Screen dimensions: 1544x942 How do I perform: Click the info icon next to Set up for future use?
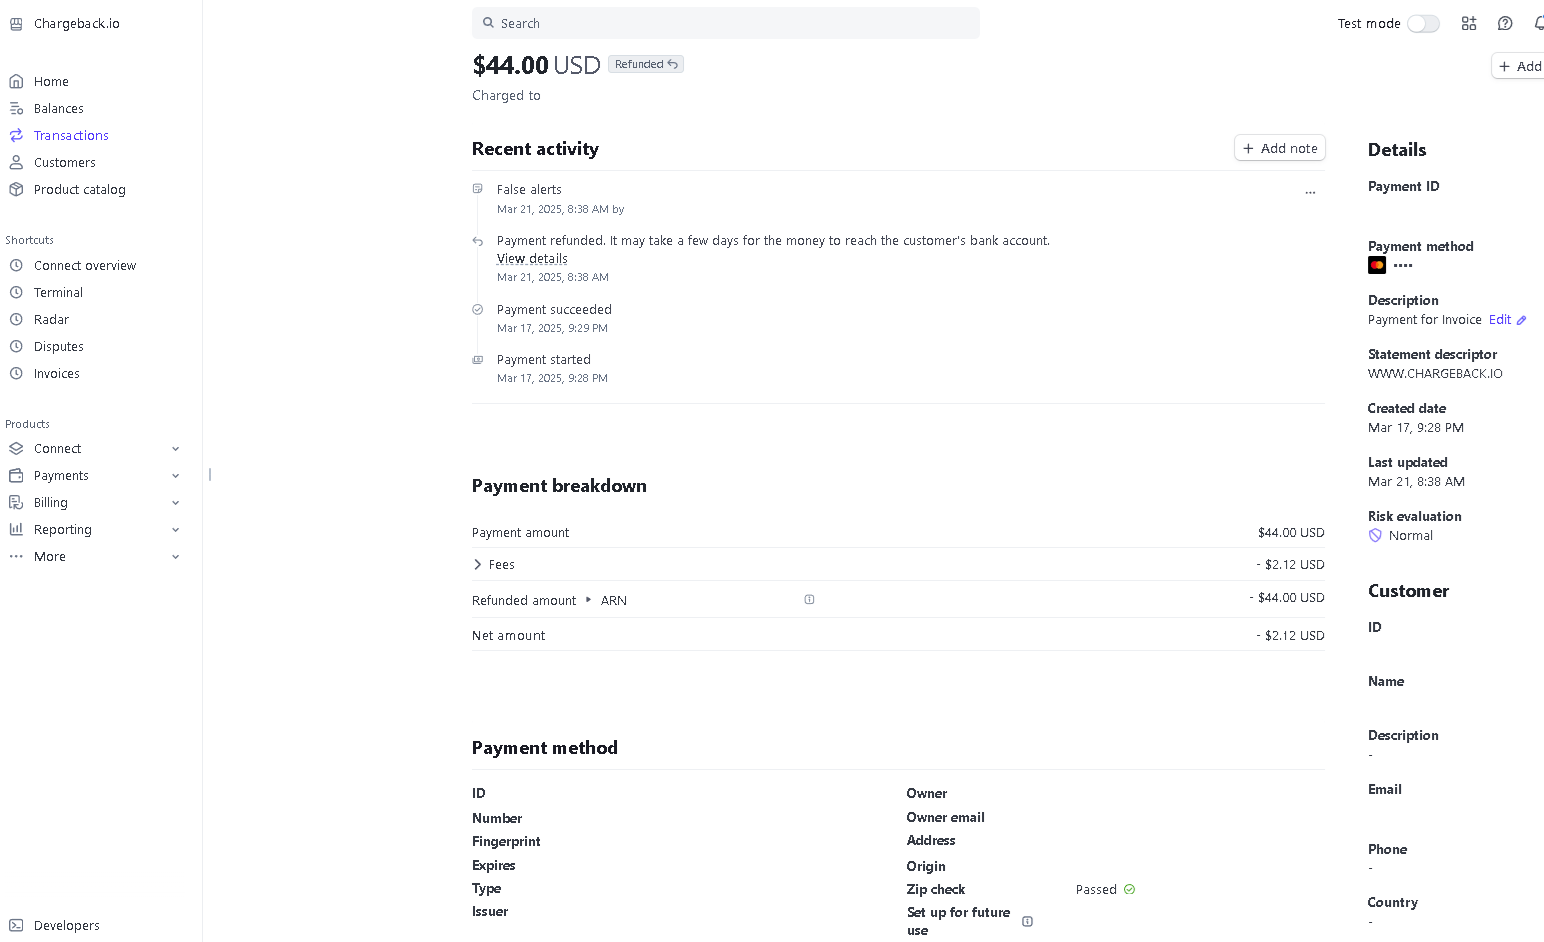tap(1027, 921)
